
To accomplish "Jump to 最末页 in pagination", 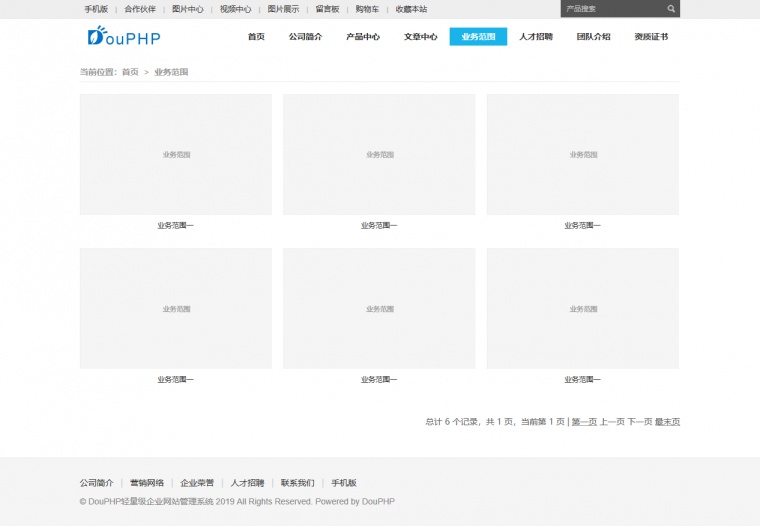I will 667,422.
